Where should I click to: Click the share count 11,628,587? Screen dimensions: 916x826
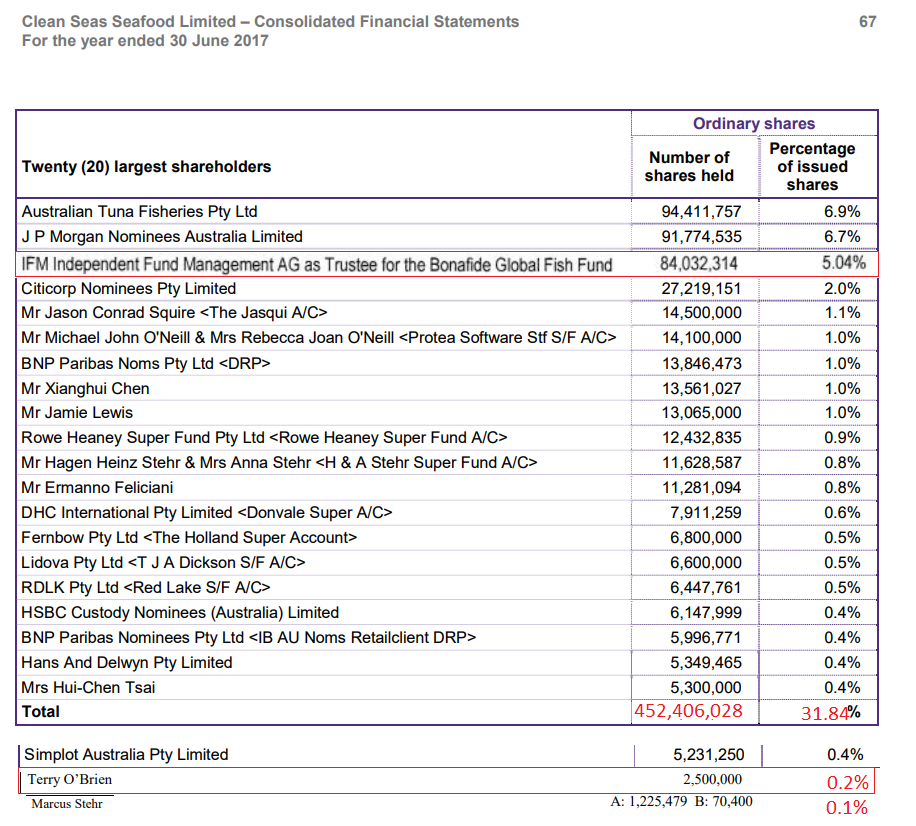click(701, 463)
